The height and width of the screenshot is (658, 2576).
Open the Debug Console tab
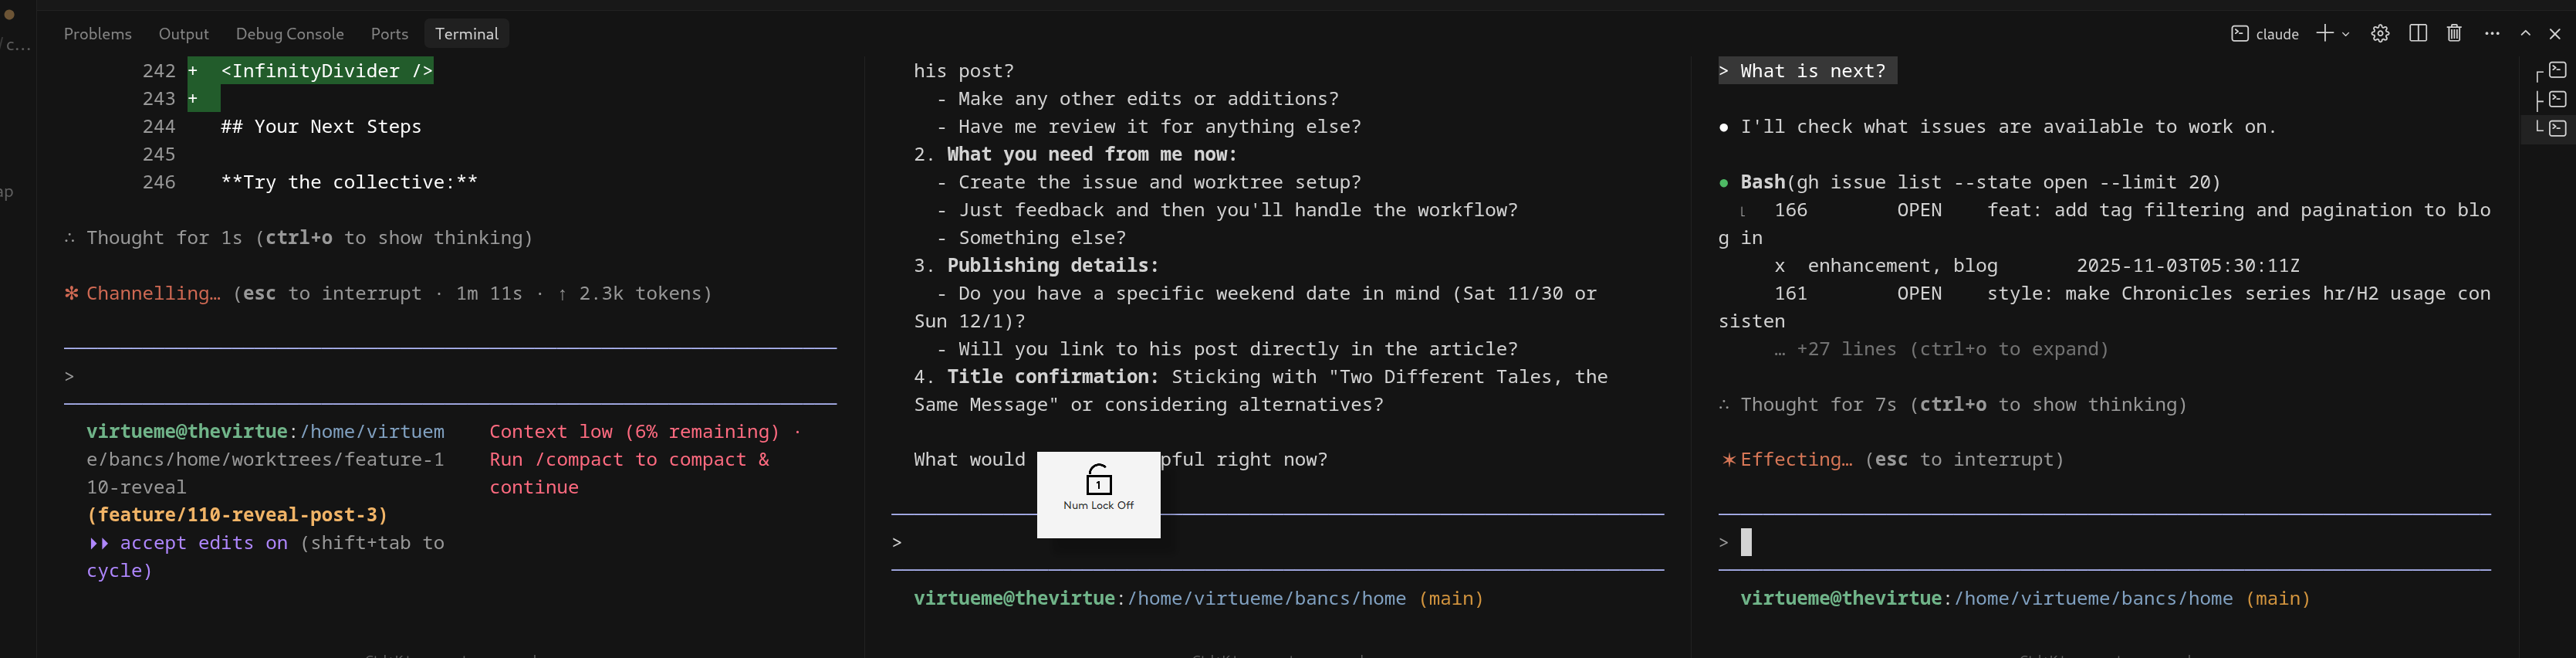coord(289,33)
